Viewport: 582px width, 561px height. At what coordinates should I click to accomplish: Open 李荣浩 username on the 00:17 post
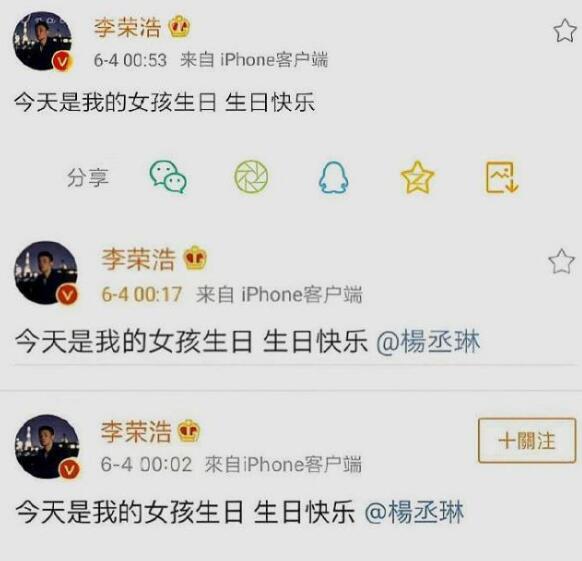[138, 259]
